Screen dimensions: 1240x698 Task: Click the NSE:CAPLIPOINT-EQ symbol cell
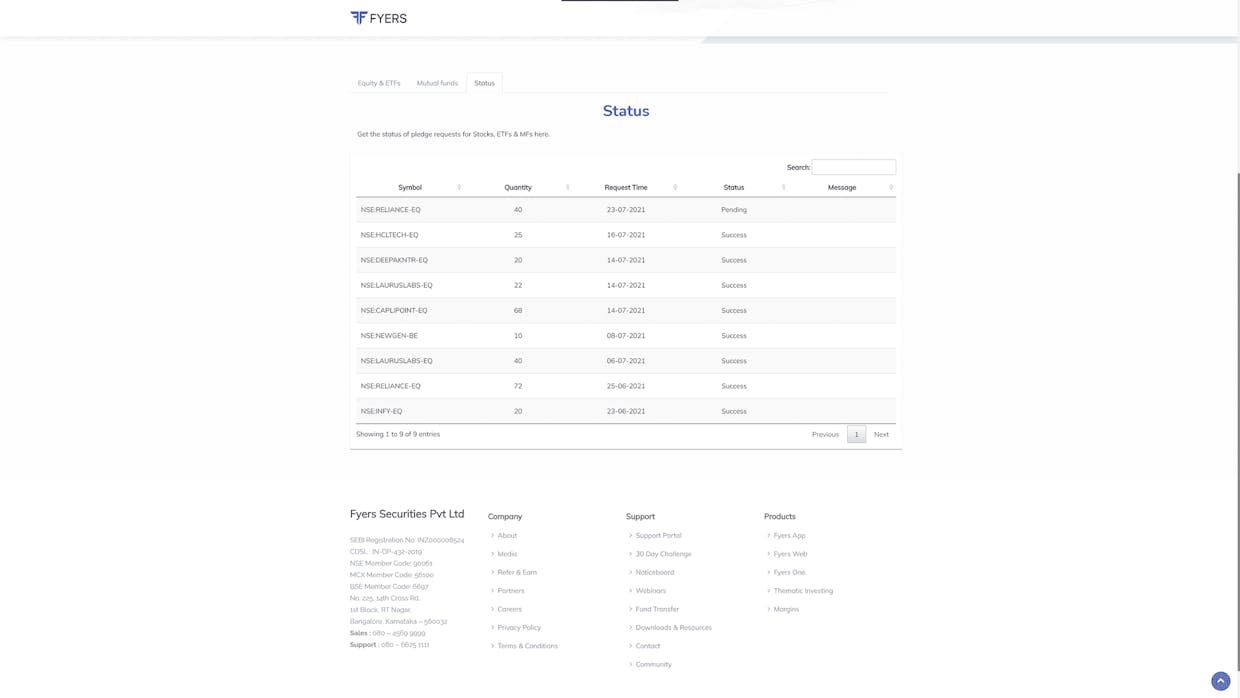[394, 310]
